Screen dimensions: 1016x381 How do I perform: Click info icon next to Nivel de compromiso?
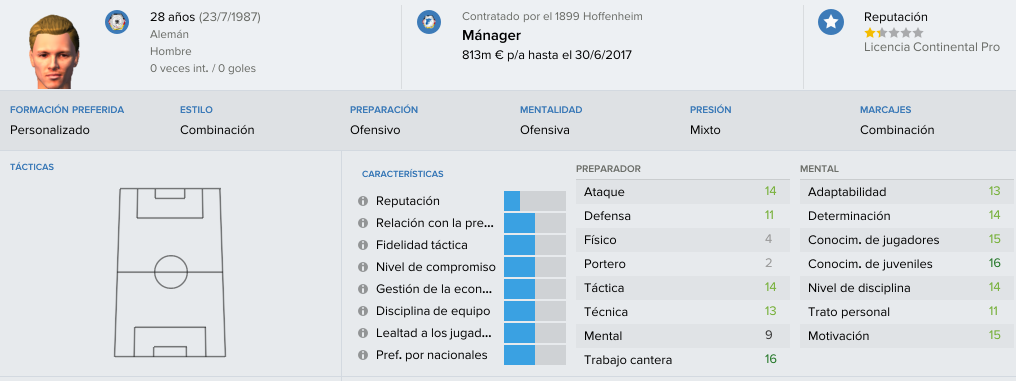coord(363,267)
